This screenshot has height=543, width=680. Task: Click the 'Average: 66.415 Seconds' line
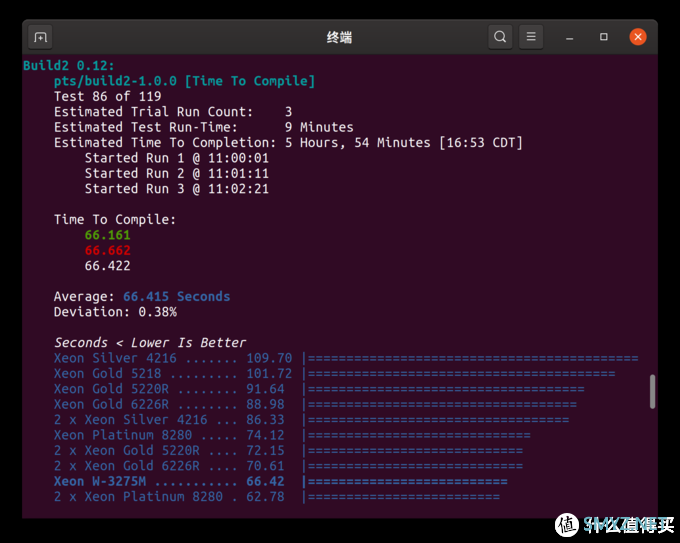click(x=142, y=297)
